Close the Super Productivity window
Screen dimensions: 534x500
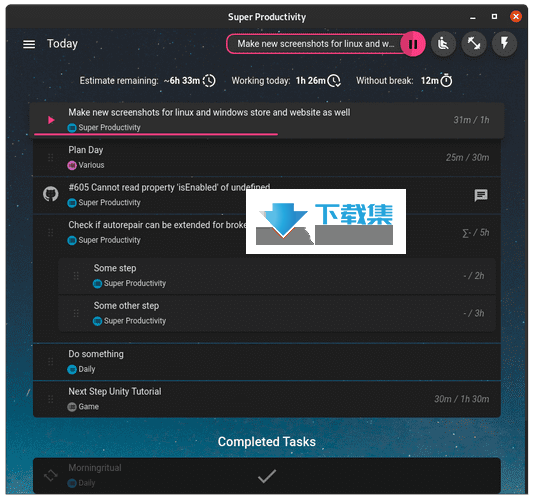516,16
